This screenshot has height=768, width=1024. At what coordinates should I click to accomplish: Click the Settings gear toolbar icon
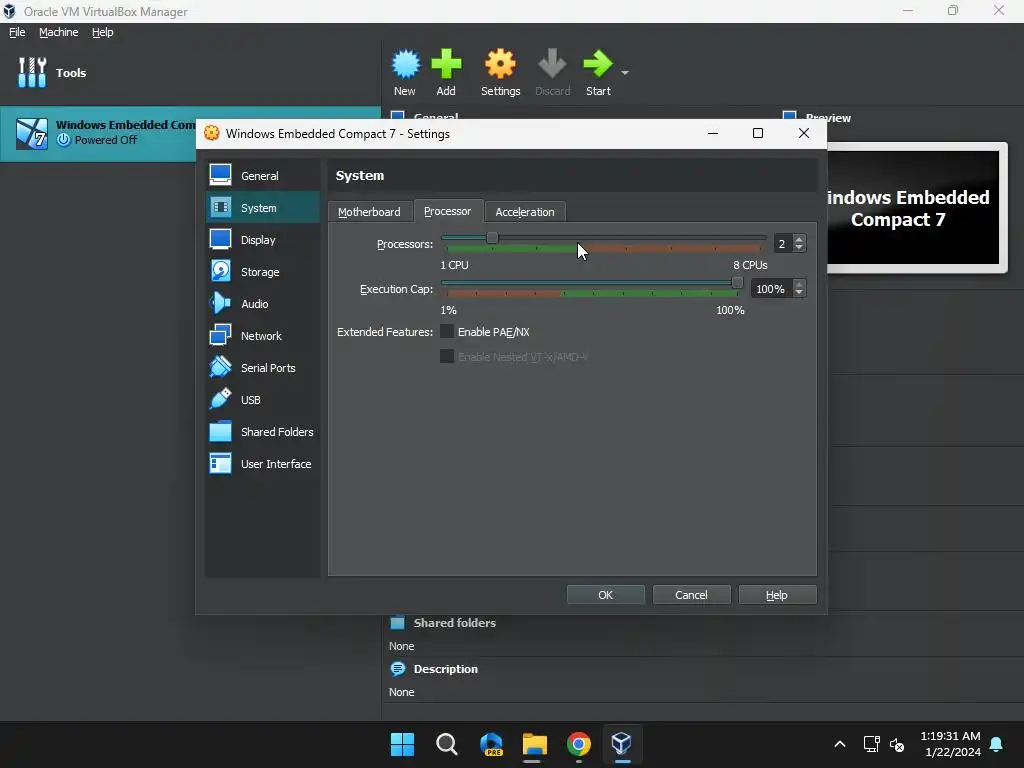tap(500, 64)
